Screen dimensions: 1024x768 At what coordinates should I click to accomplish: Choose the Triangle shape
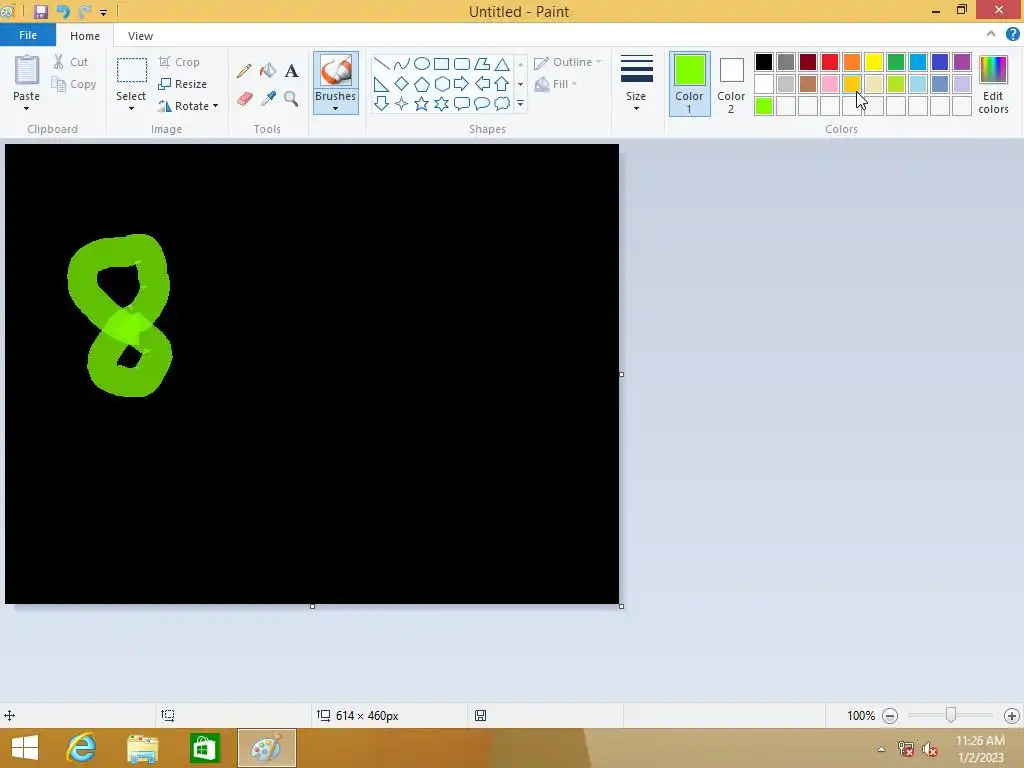502,63
